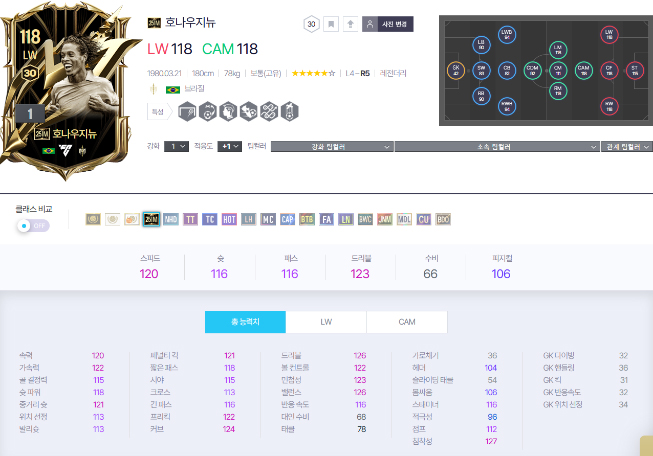This screenshot has height=456, width=653.
Task: Pick the BTB class badge
Action: 307,219
